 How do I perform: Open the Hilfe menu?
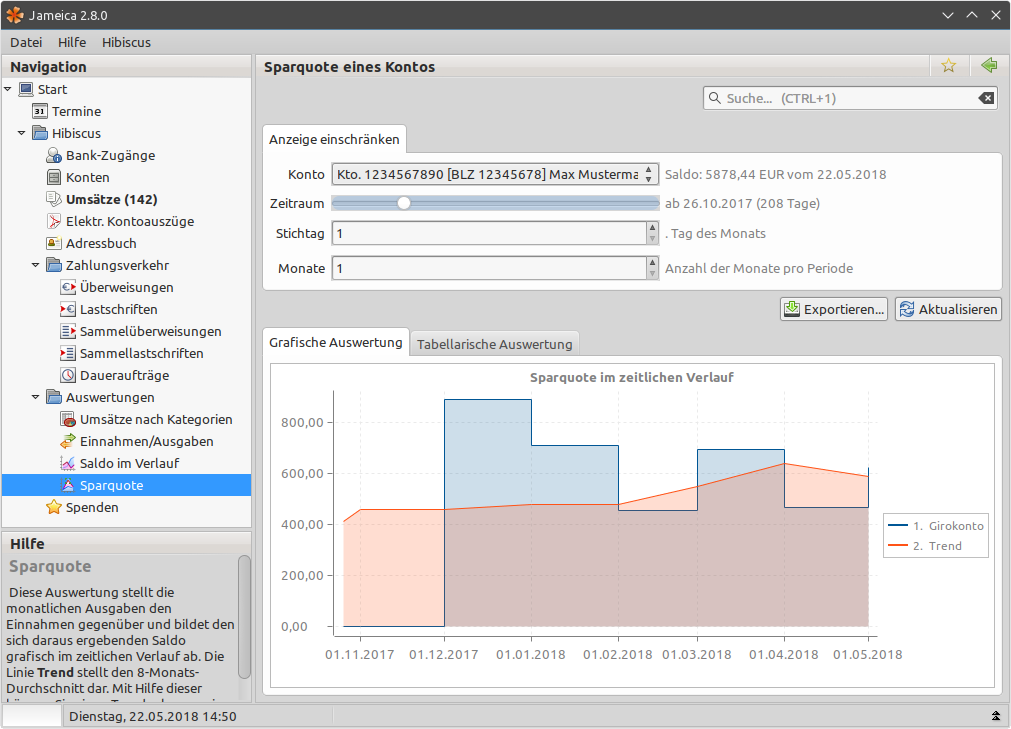pos(72,42)
